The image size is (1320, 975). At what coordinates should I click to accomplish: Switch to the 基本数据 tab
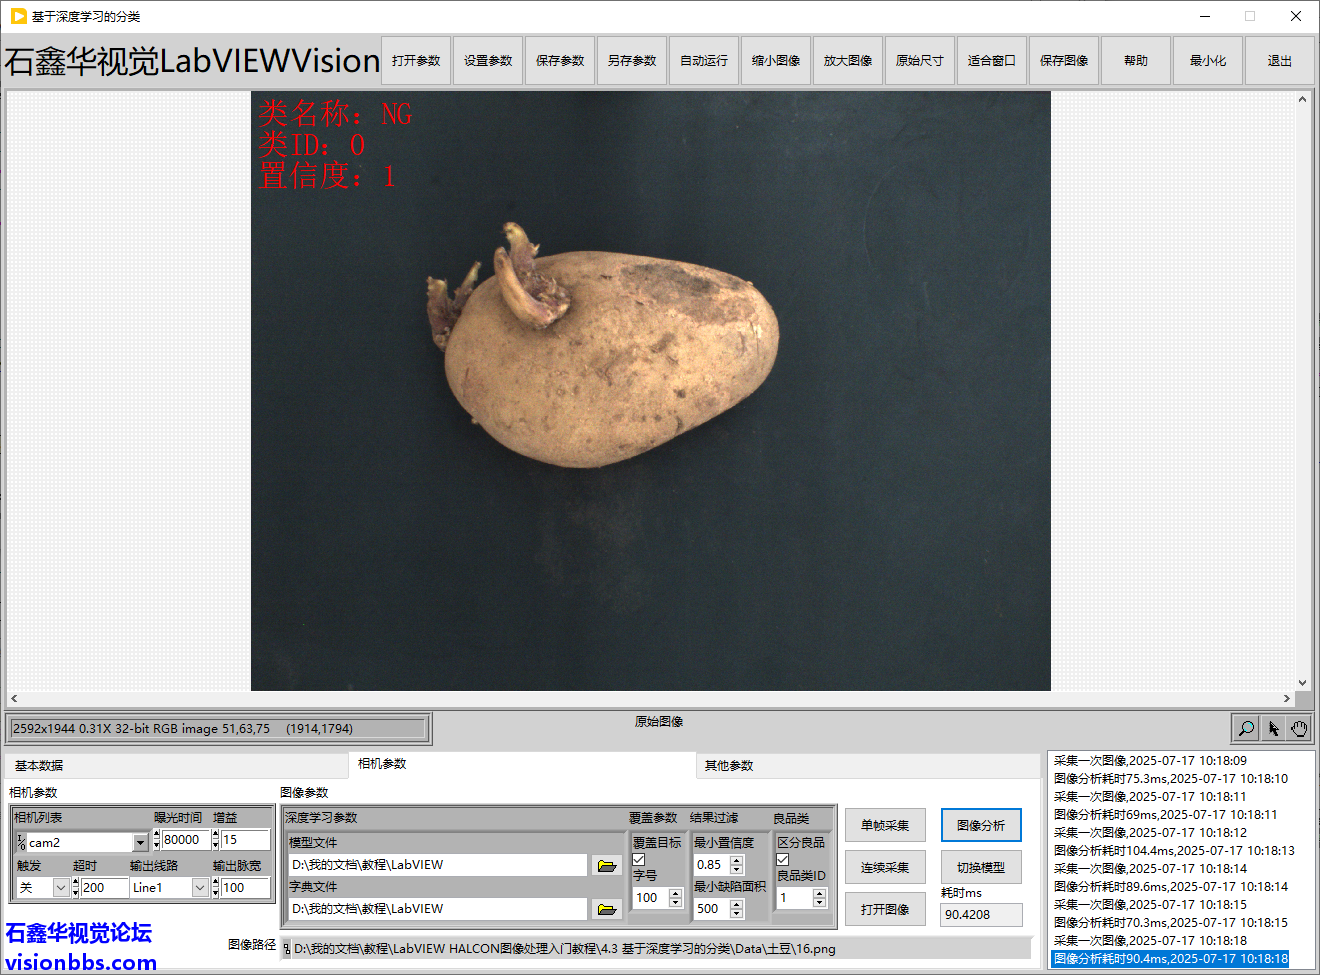click(39, 766)
